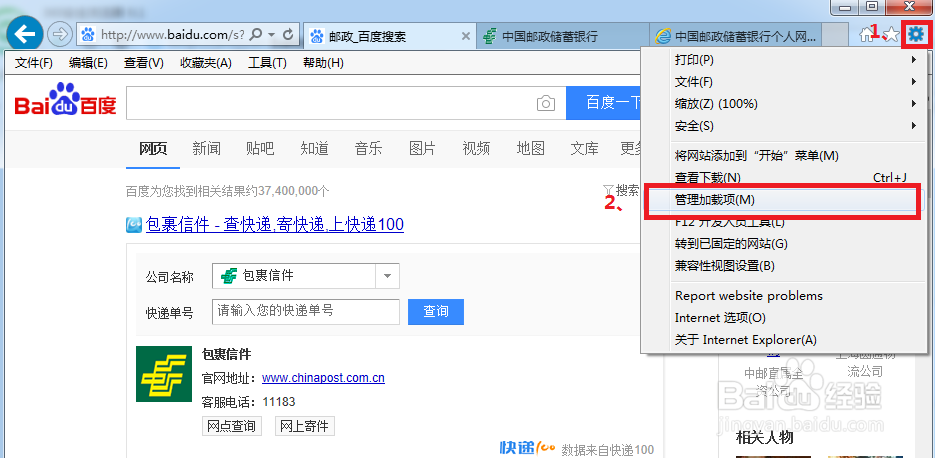
Task: Select 转到已固定的网站(G) menu item
Action: pyautogui.click(x=784, y=244)
